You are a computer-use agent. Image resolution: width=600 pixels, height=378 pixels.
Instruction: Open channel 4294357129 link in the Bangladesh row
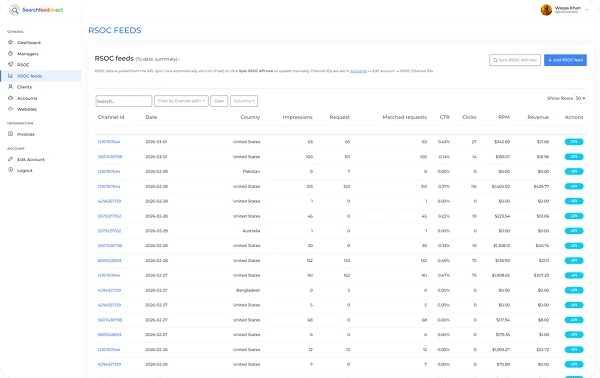click(x=109, y=290)
